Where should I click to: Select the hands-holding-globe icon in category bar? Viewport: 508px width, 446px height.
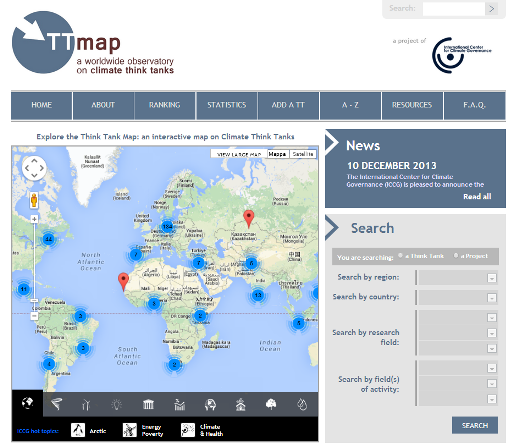pos(210,405)
